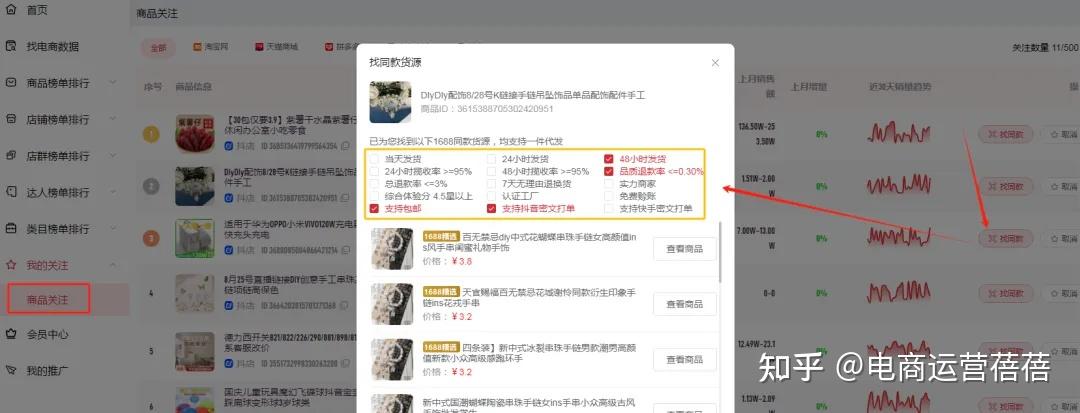
Task: Expand 类目榜单排行 chevron in sidebar
Action: click(113, 229)
